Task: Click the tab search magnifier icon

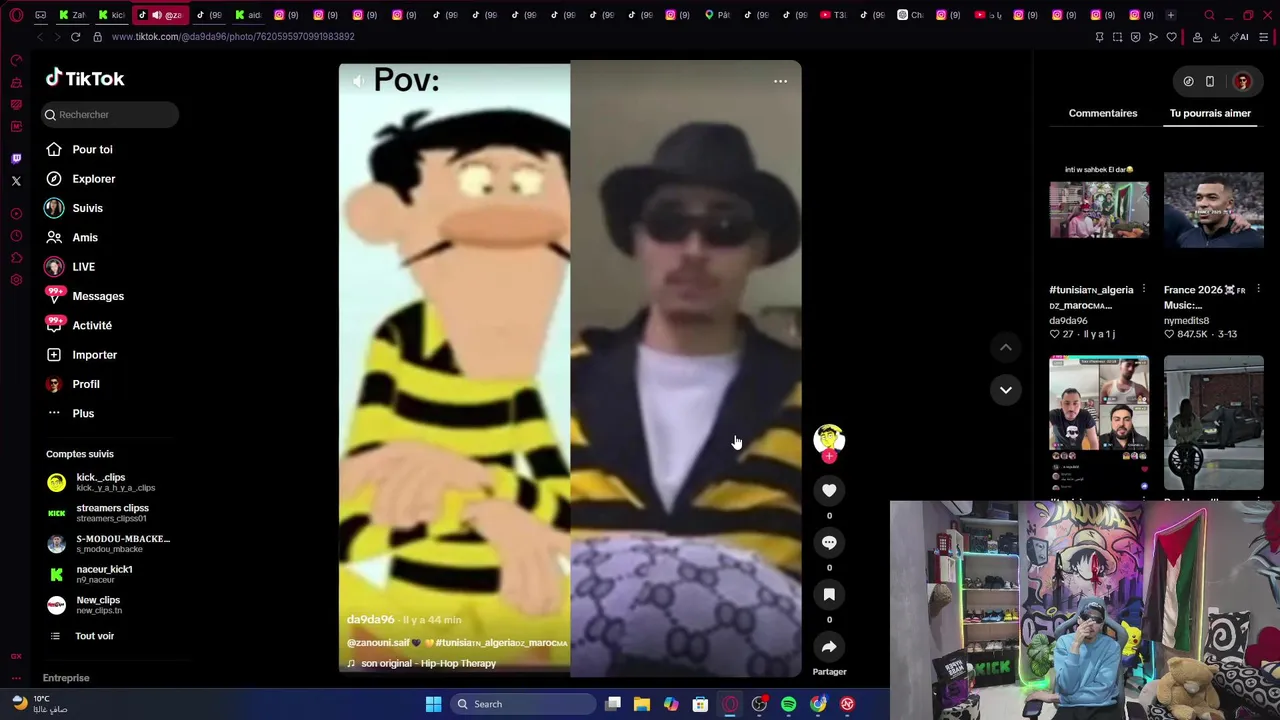Action: point(1209,15)
